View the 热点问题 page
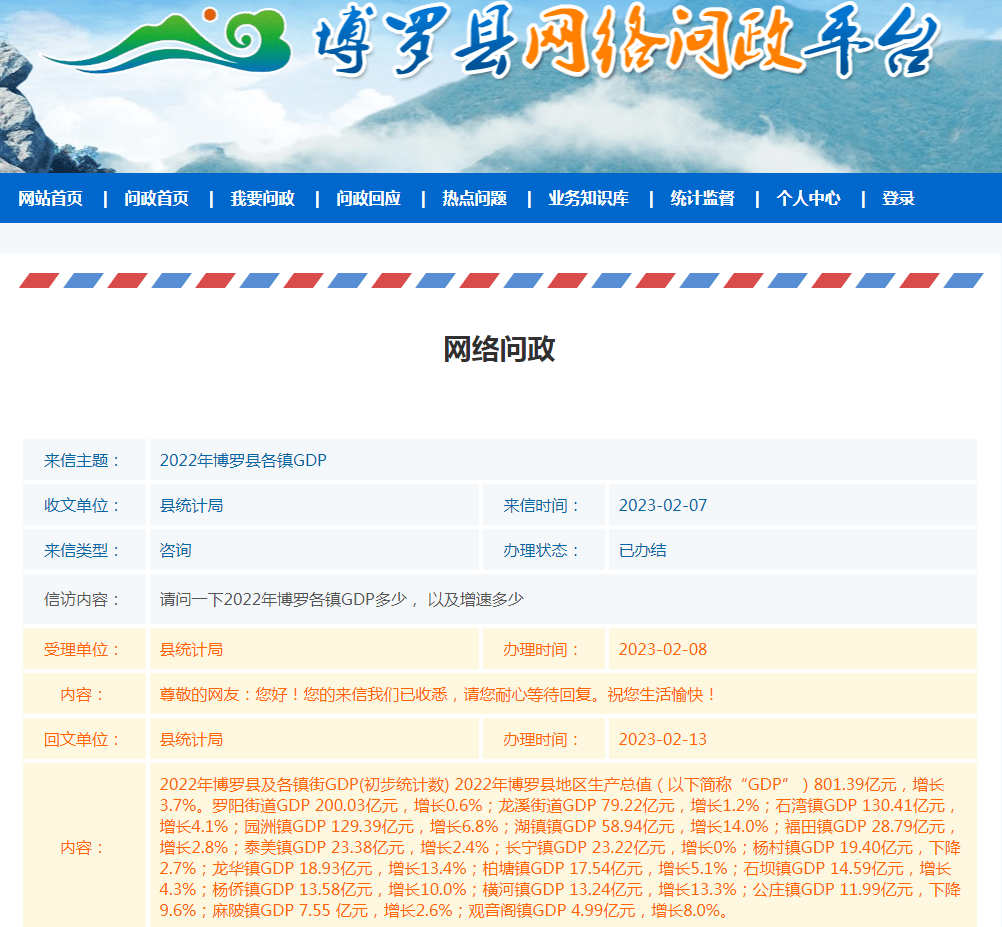The width and height of the screenshot is (1002, 927). [x=470, y=199]
